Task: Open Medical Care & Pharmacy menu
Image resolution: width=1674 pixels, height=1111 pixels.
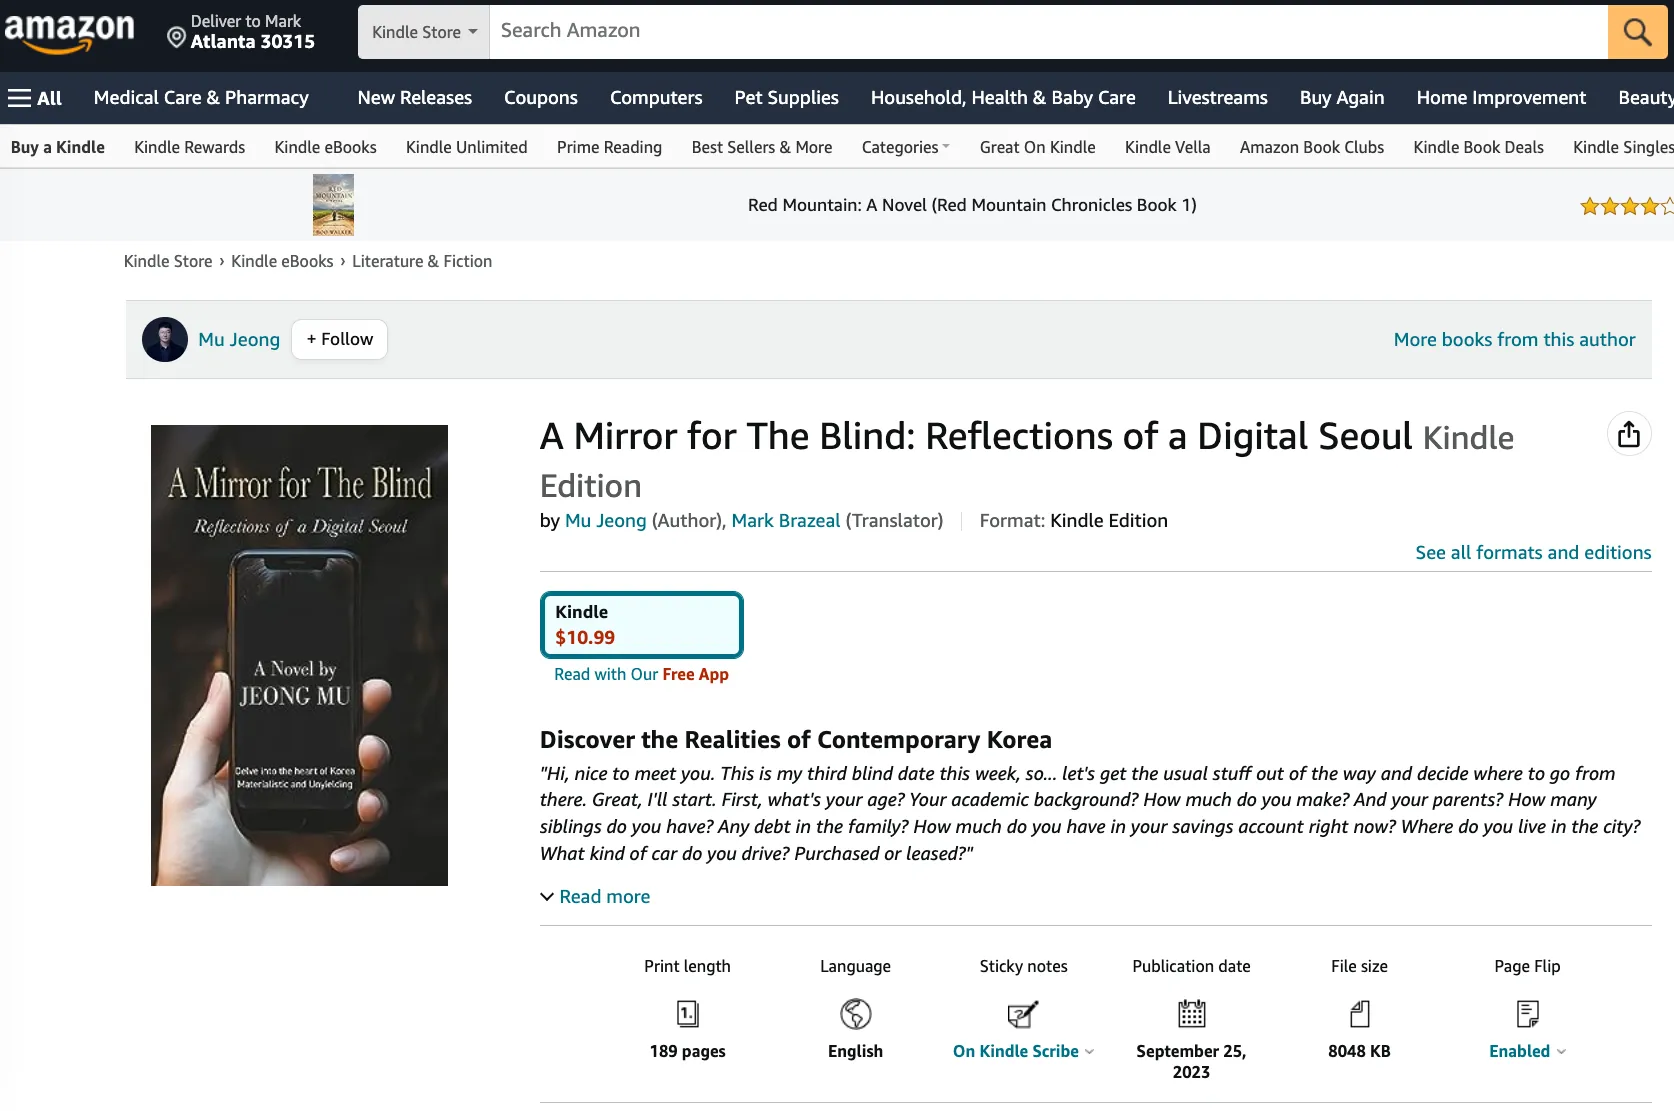Action: (201, 98)
